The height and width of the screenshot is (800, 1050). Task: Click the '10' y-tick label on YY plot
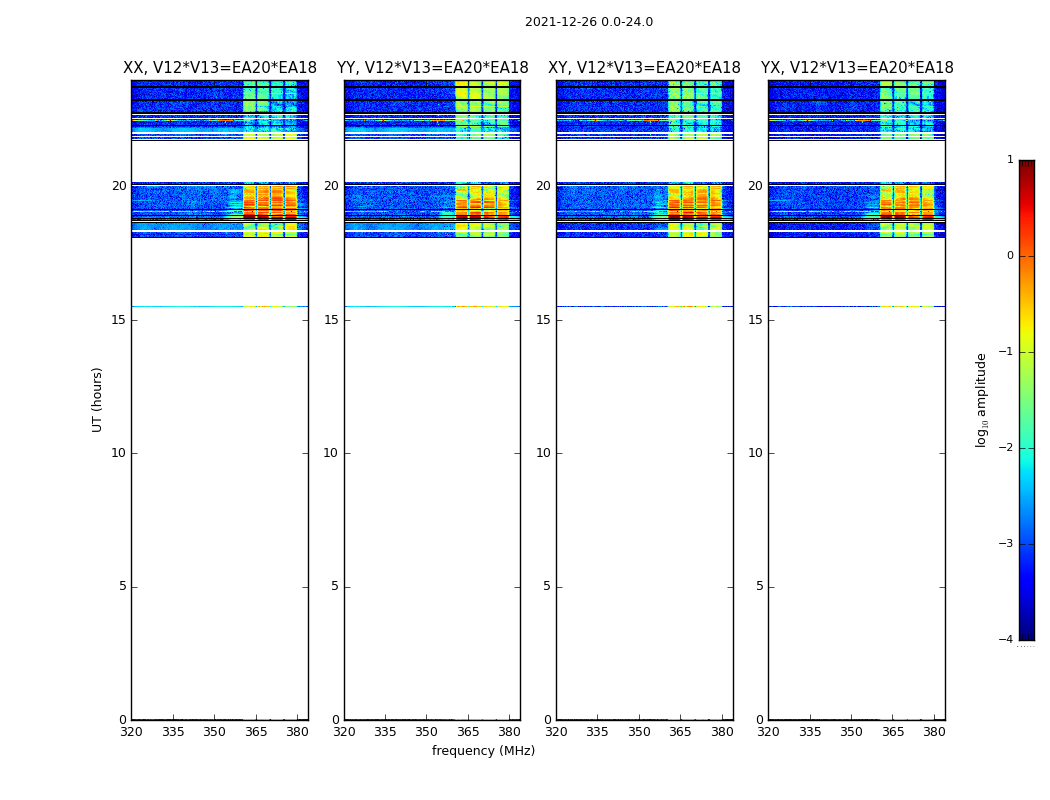coord(330,453)
